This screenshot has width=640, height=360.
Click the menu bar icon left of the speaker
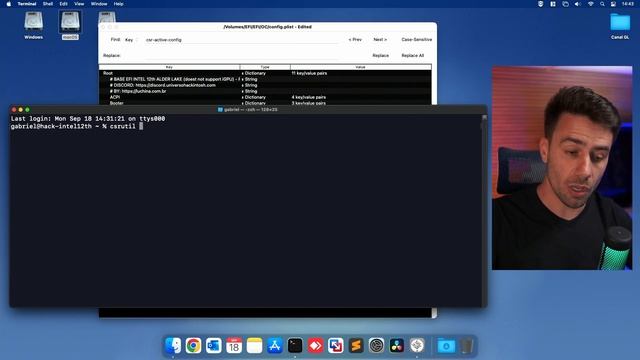tap(565, 4)
